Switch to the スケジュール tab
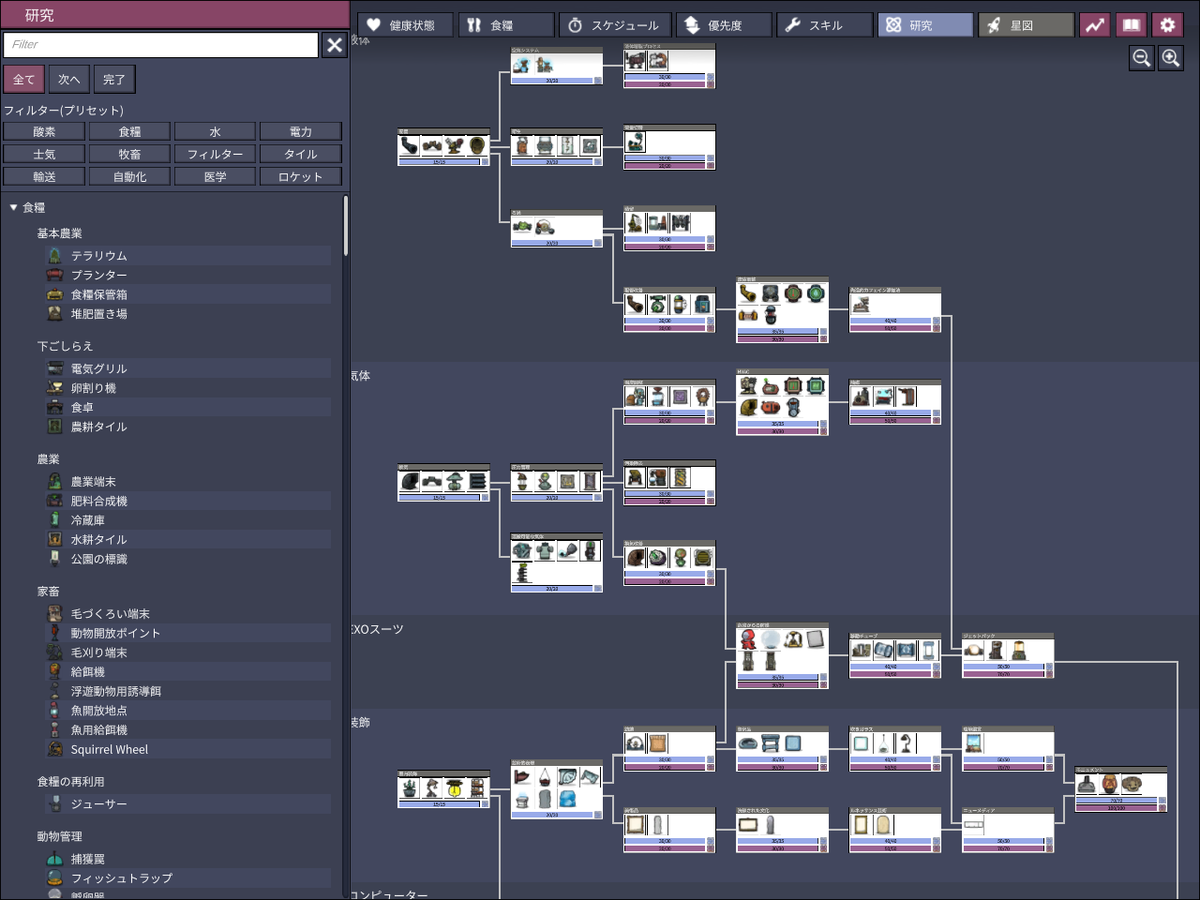The height and width of the screenshot is (900, 1200). click(615, 25)
